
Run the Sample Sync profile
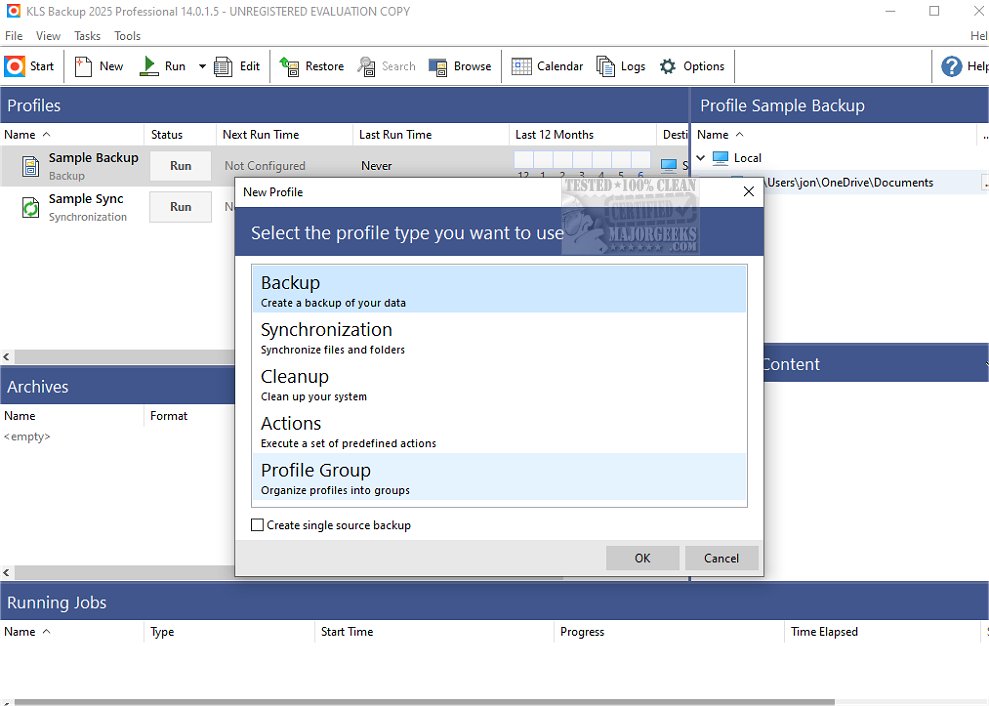pos(180,207)
